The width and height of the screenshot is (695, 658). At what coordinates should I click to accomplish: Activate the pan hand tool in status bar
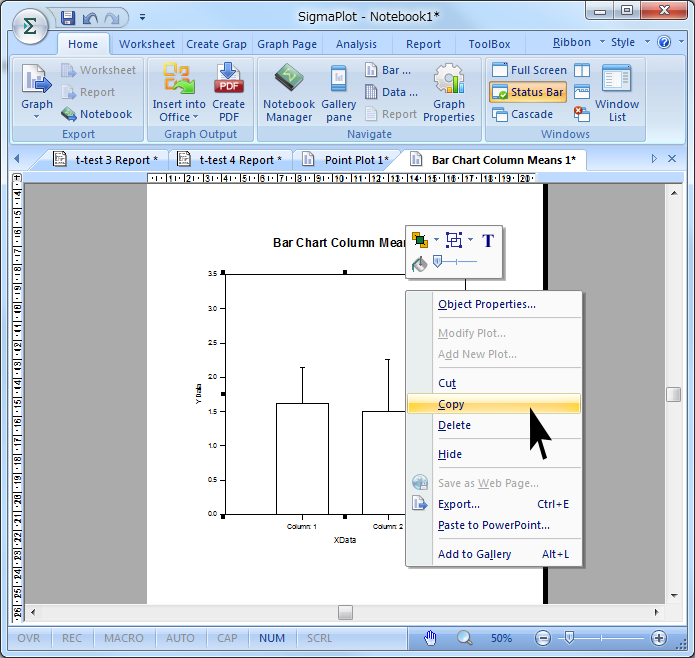(430, 638)
